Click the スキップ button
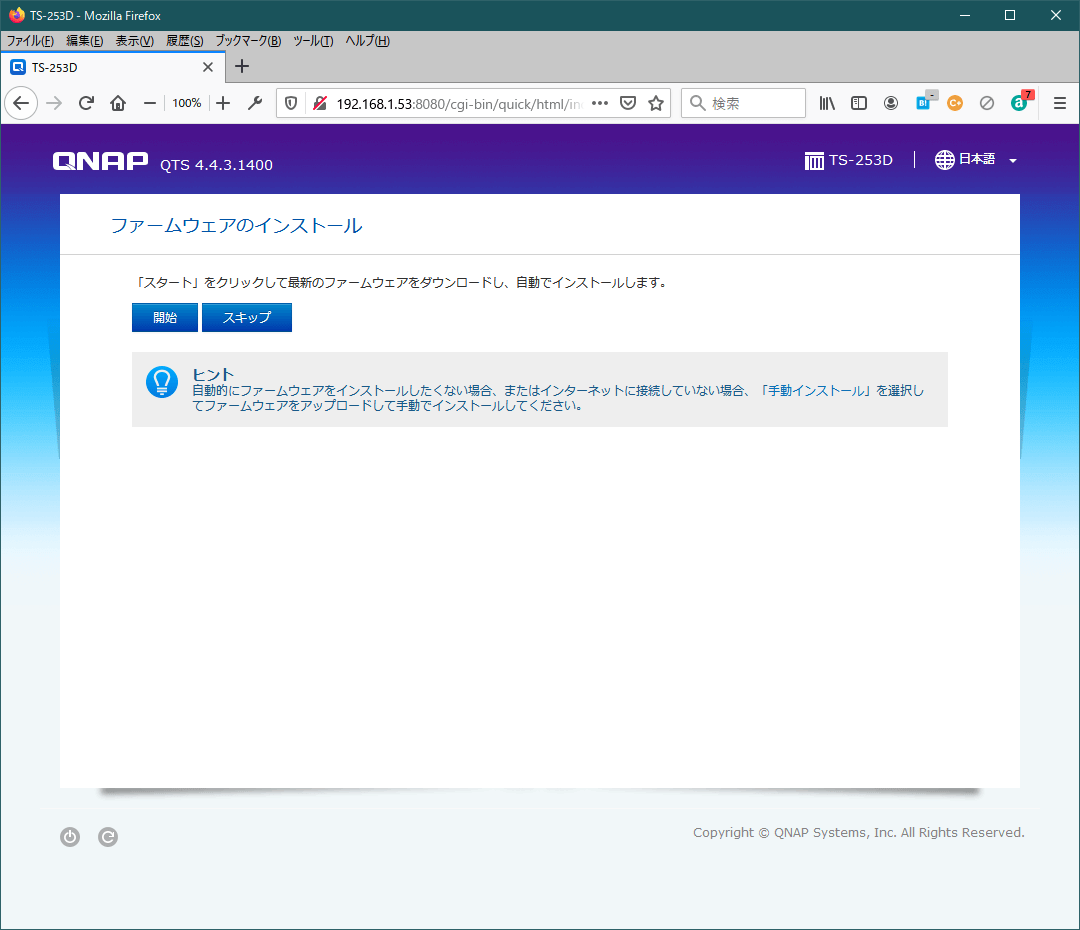This screenshot has width=1080, height=930. coord(247,318)
